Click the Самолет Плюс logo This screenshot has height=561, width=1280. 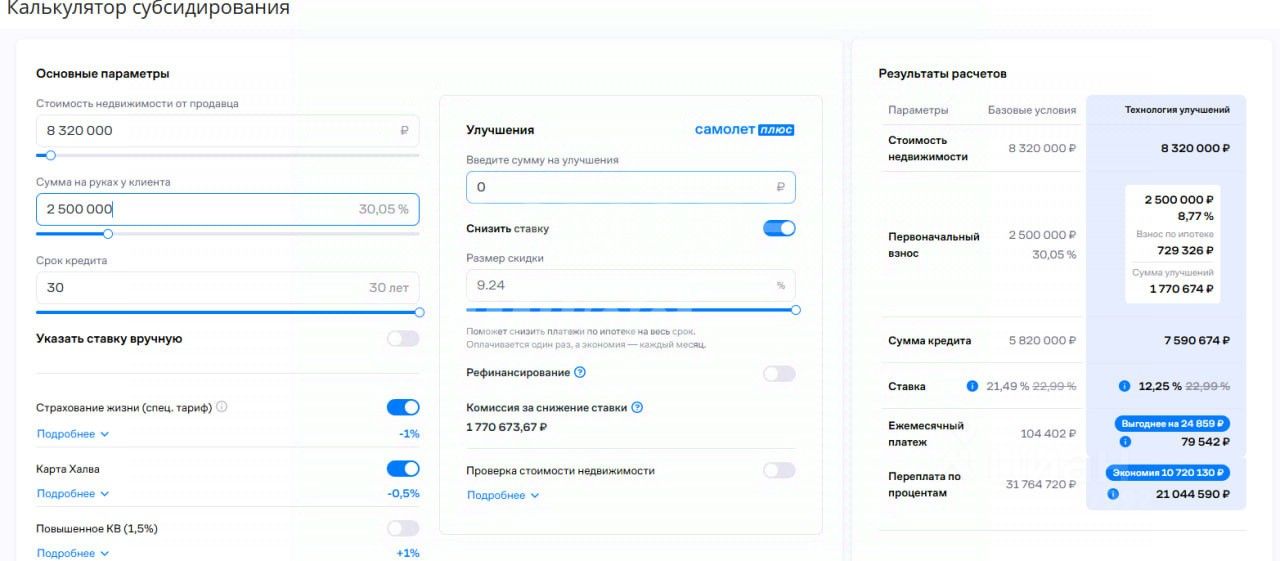pyautogui.click(x=744, y=130)
